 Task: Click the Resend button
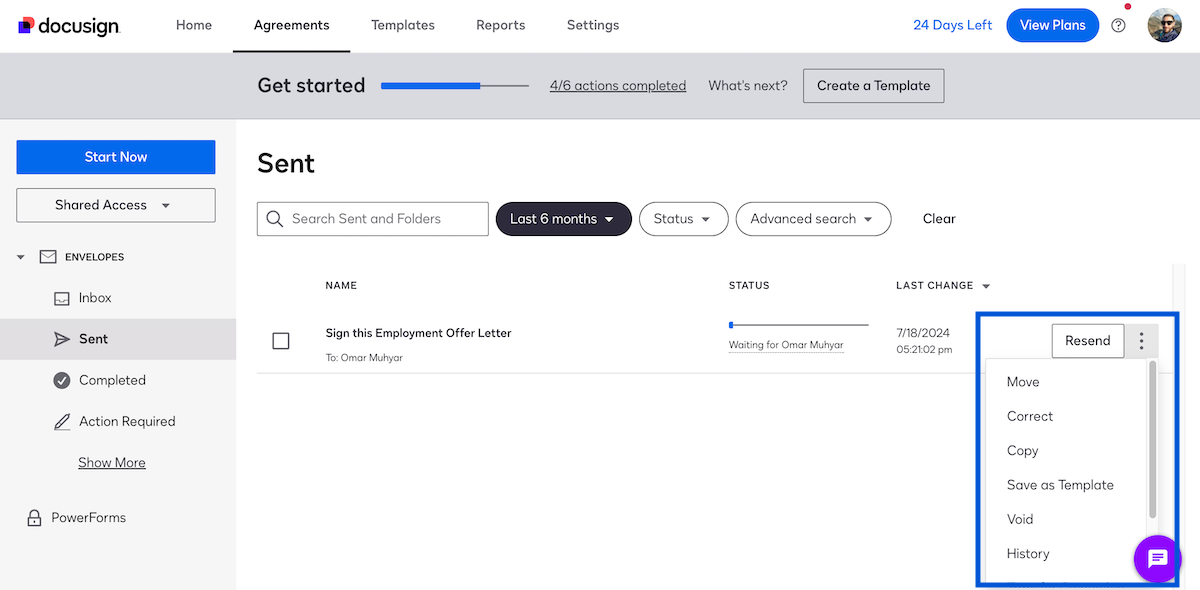pos(1087,340)
